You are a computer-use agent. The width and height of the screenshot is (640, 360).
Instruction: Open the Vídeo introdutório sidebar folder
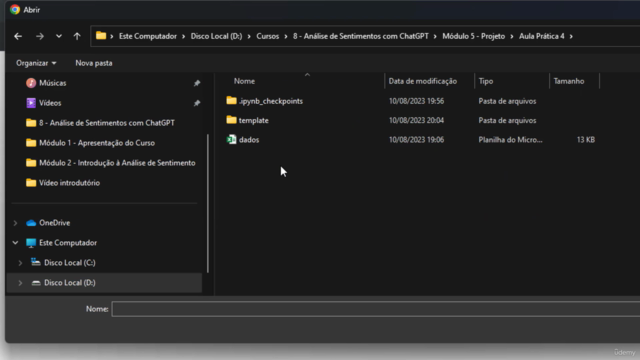click(x=69, y=183)
